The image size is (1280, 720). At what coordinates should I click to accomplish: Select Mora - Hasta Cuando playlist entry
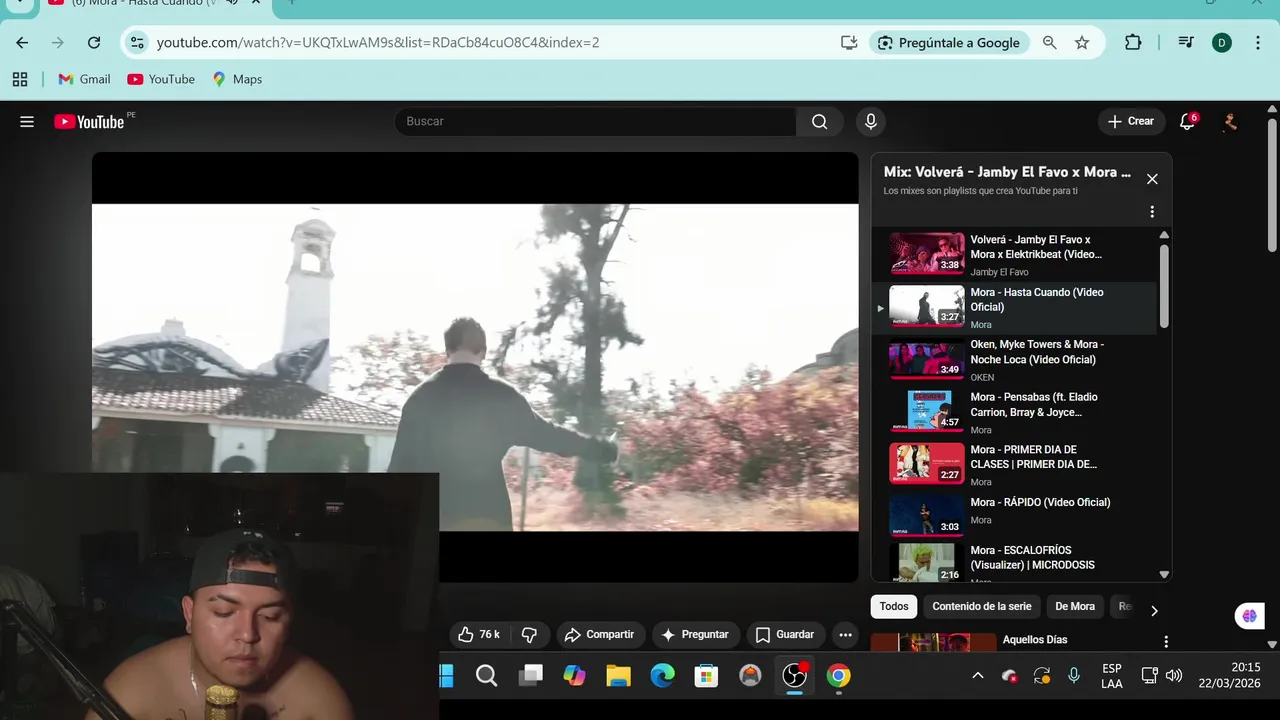point(1015,307)
